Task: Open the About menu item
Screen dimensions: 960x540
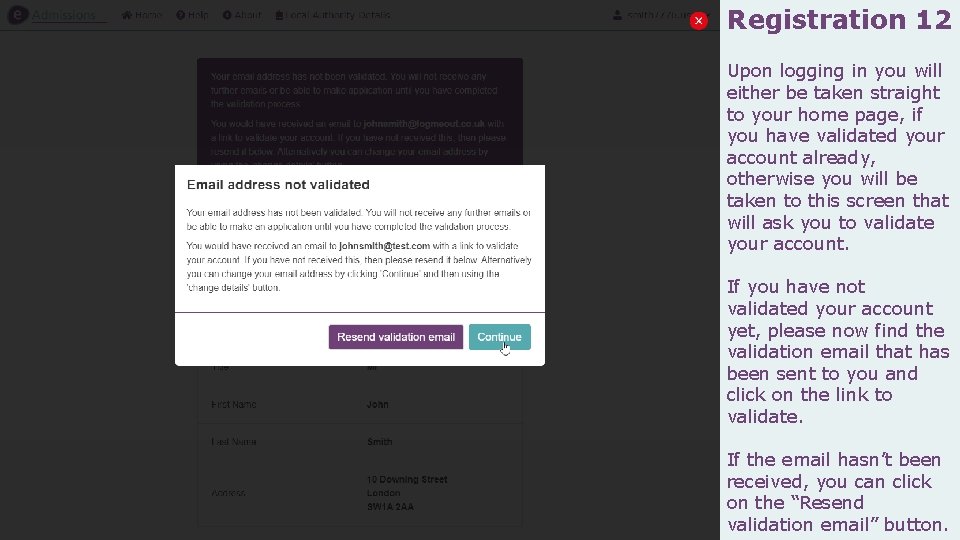Action: [x=242, y=15]
